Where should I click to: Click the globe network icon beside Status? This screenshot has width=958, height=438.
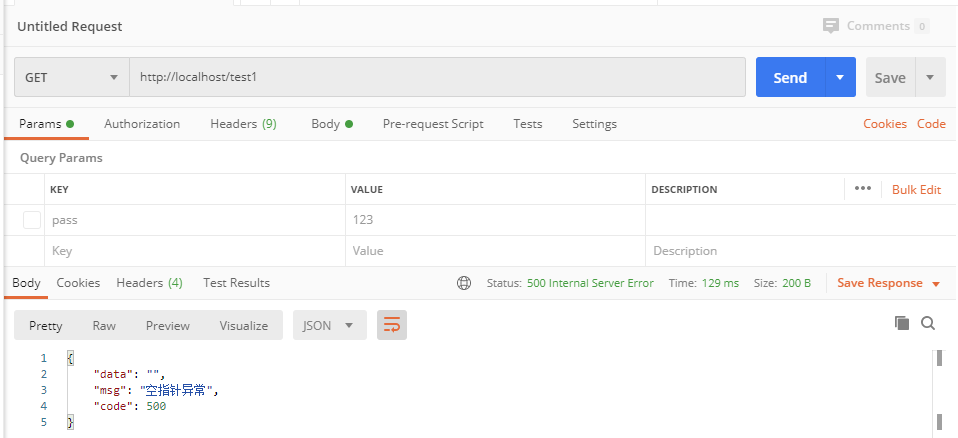464,283
